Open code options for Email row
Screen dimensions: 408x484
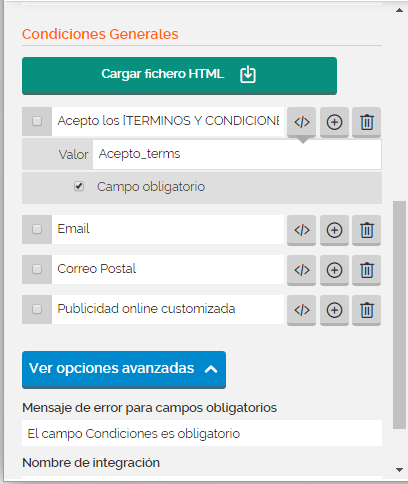click(301, 230)
